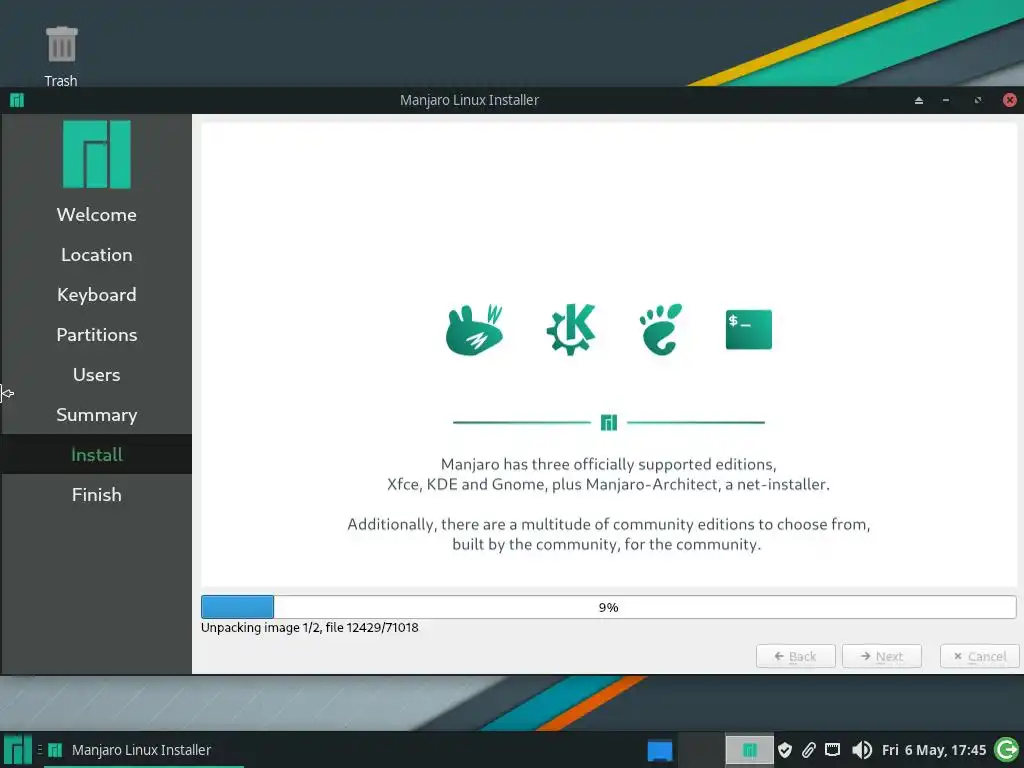This screenshot has height=768, width=1024.
Task: Select the active workspace with Manjaro thumbnail
Action: 749,750
